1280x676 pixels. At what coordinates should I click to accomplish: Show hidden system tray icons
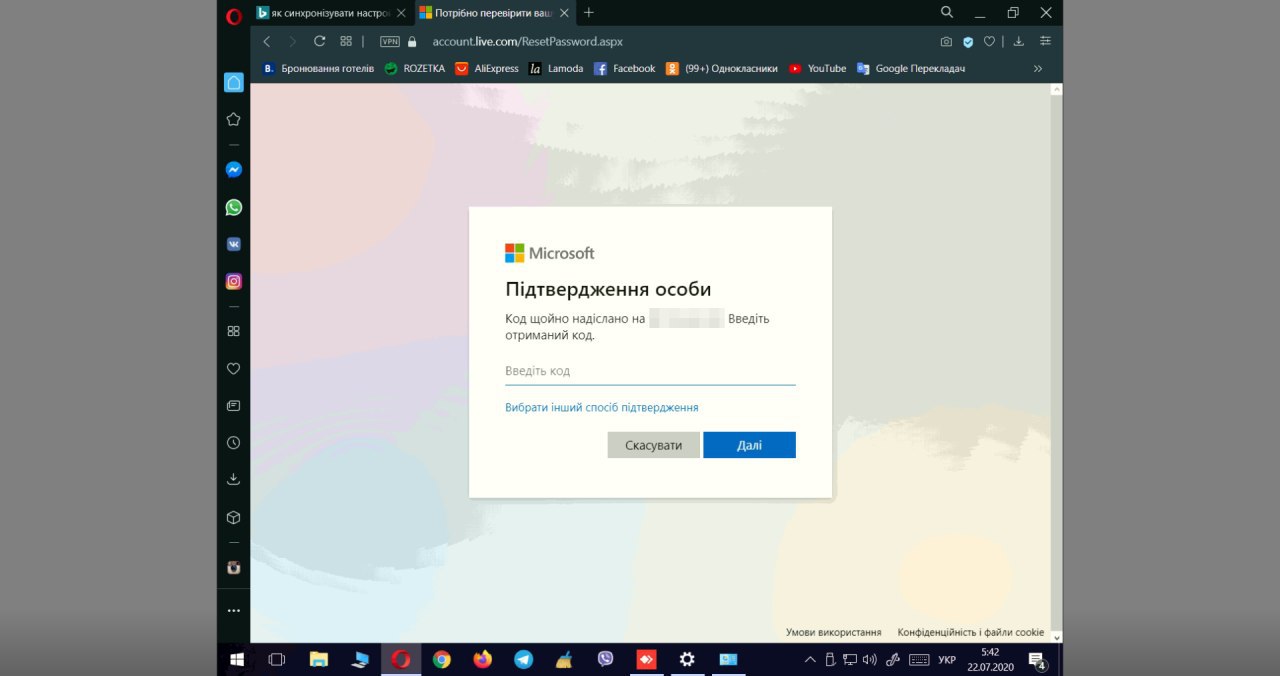(x=809, y=660)
